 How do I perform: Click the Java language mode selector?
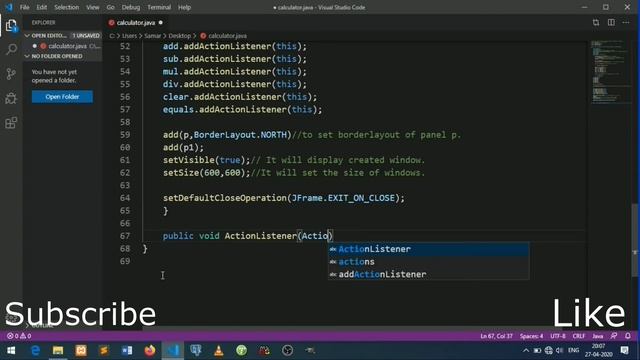(x=598, y=336)
